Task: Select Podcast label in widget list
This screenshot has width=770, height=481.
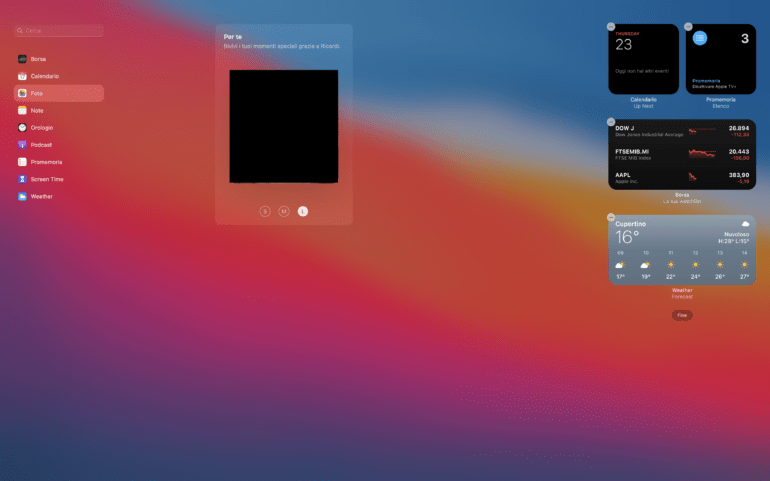Action: [x=41, y=145]
